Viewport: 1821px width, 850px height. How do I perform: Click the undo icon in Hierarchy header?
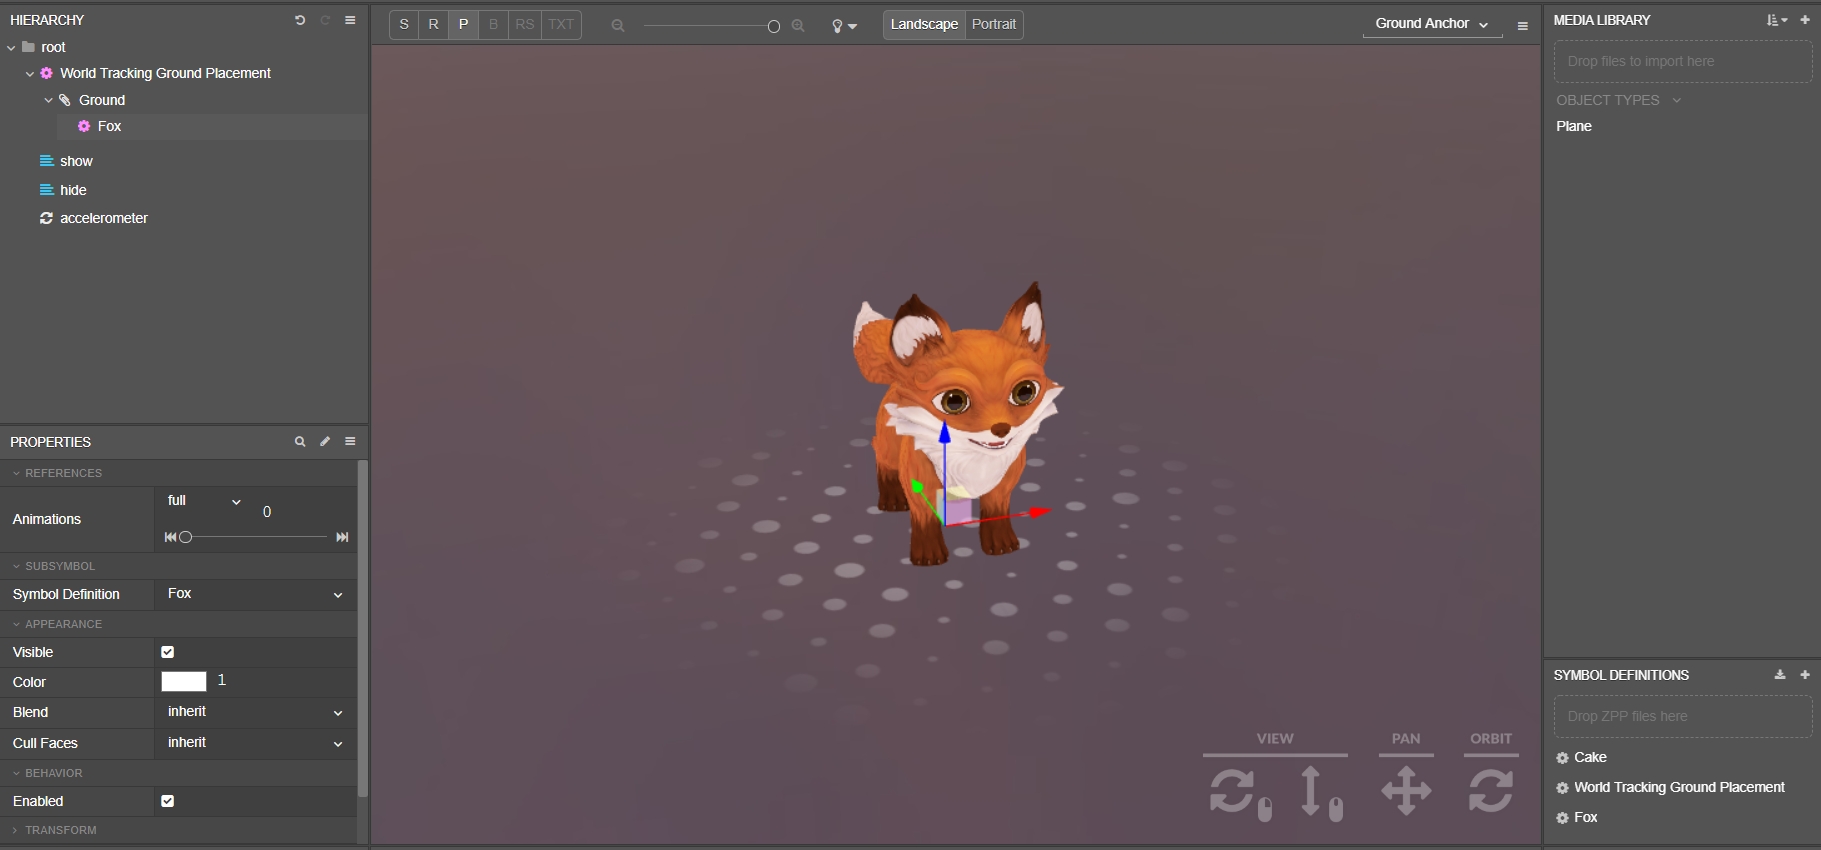pos(299,20)
